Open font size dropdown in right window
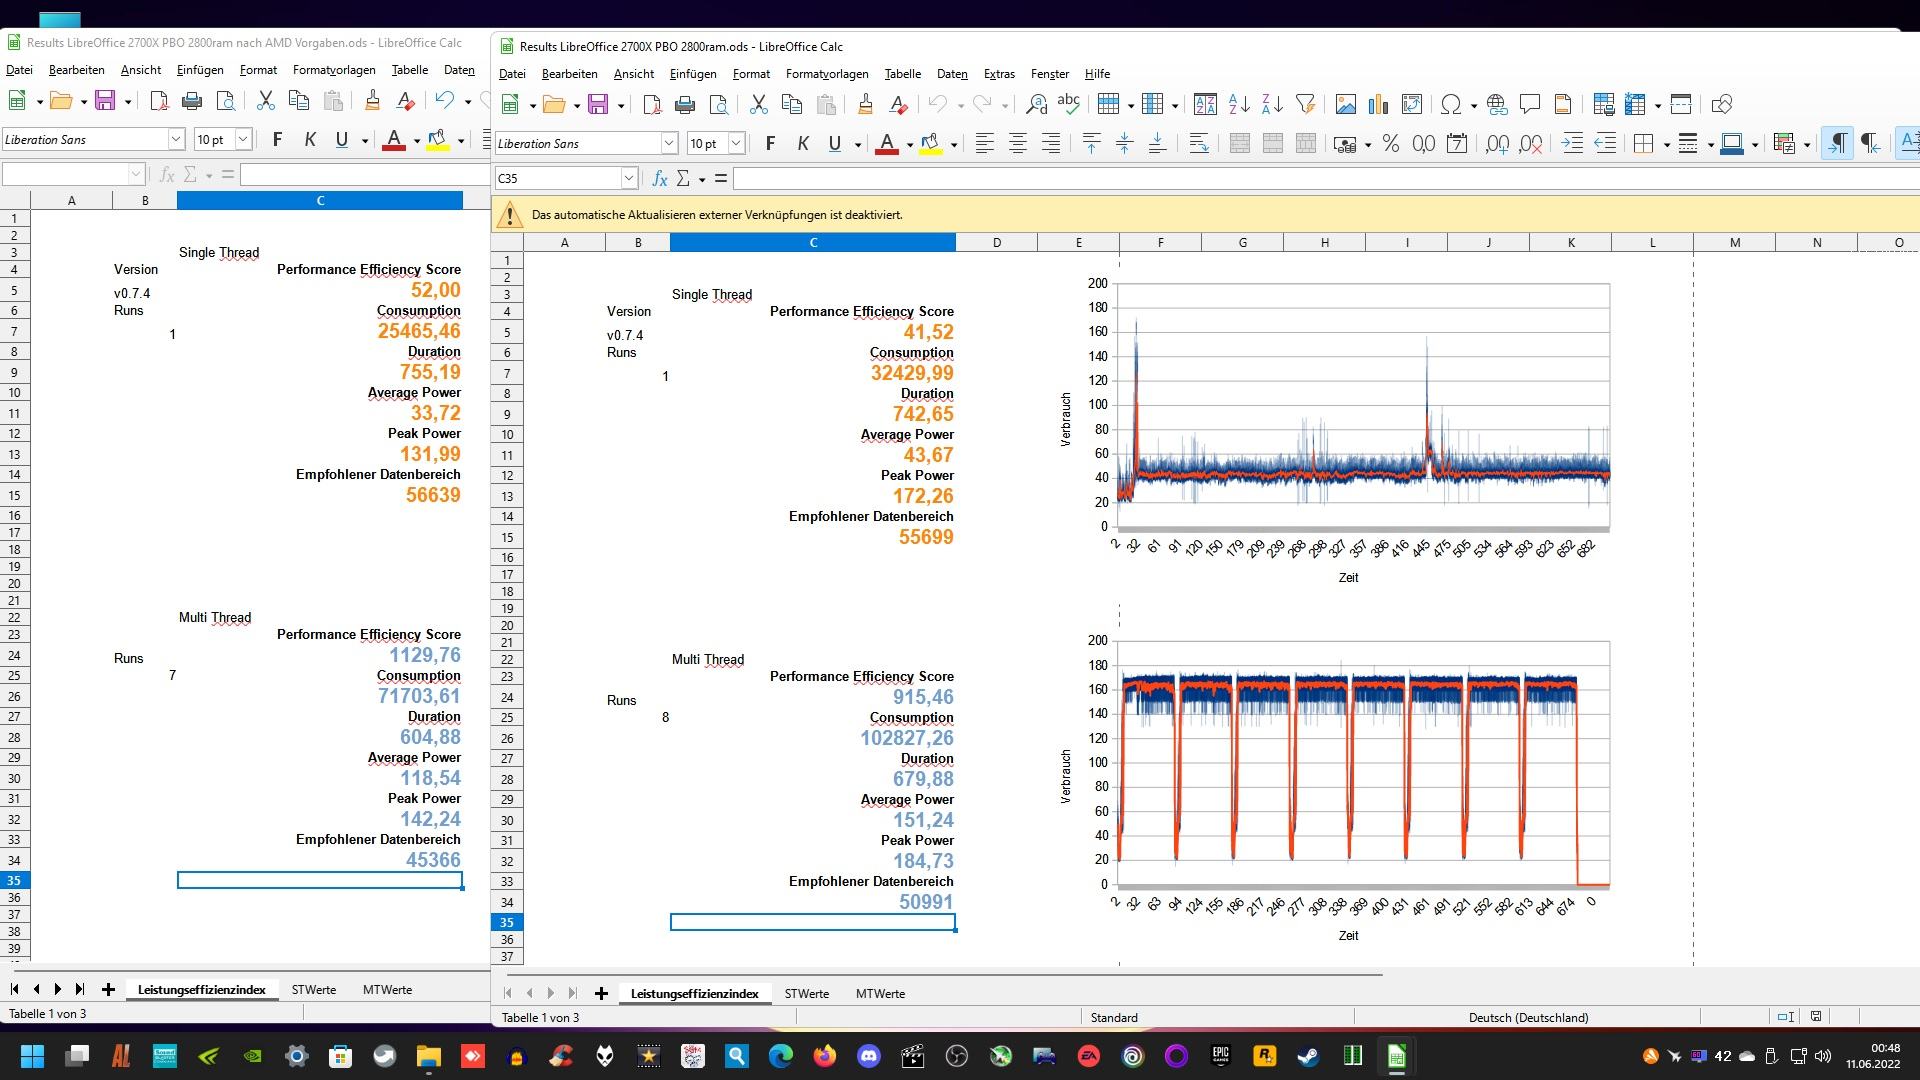 (736, 143)
